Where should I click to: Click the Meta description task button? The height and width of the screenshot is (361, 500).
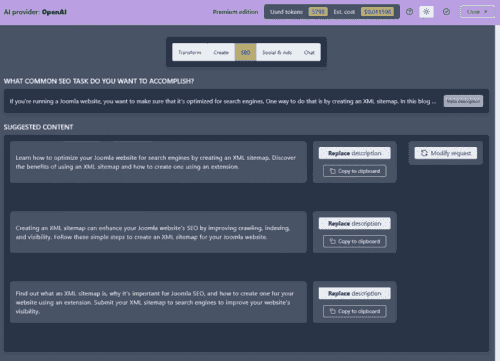click(463, 101)
